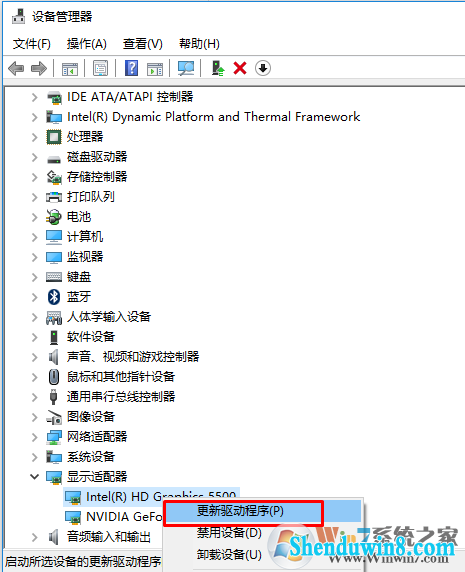Click the Forward arrow toolbar icon
This screenshot has width=465, height=572.
click(39, 68)
